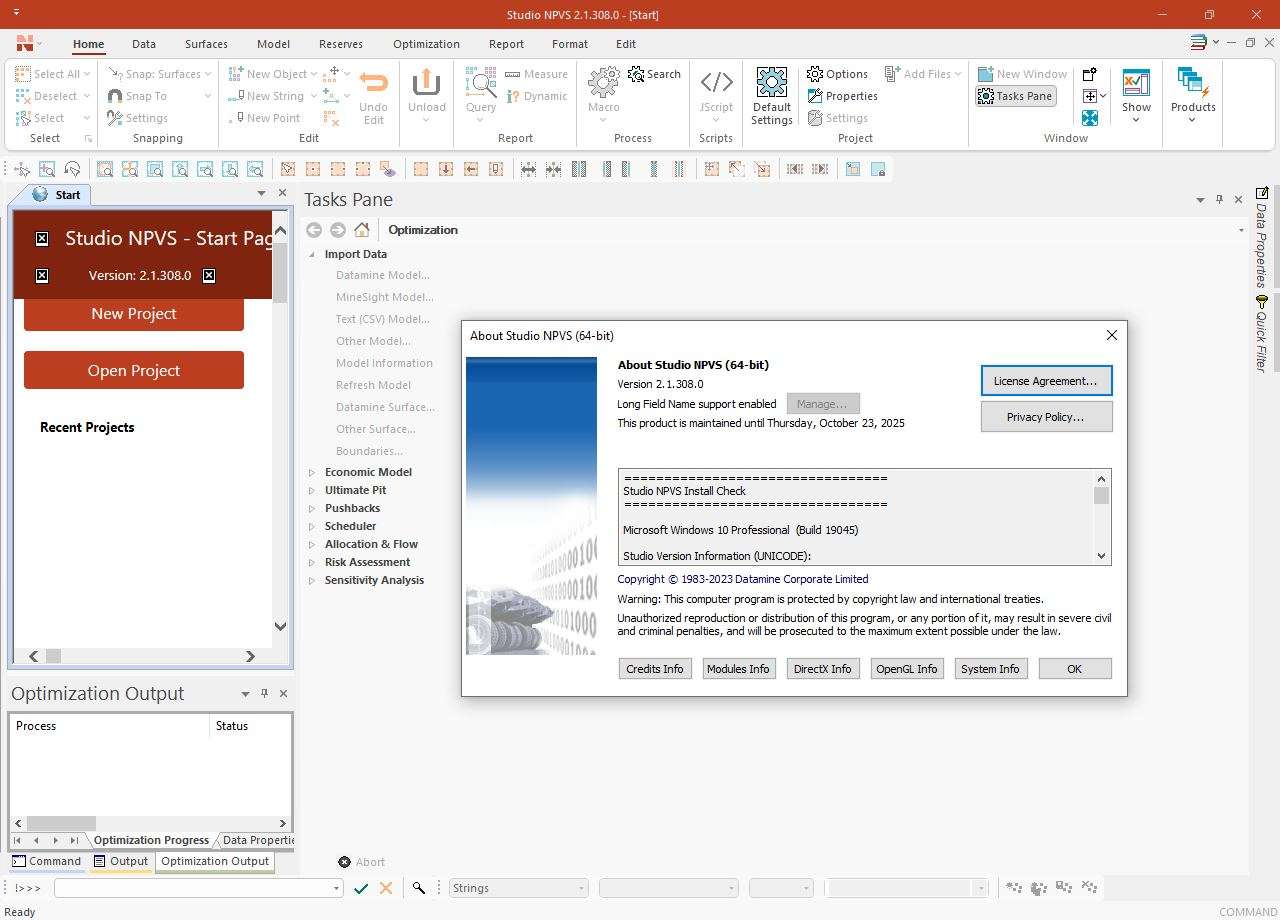1280x920 pixels.
Task: Toggle auto-hide pin on Tasks Pane
Action: tap(1219, 199)
